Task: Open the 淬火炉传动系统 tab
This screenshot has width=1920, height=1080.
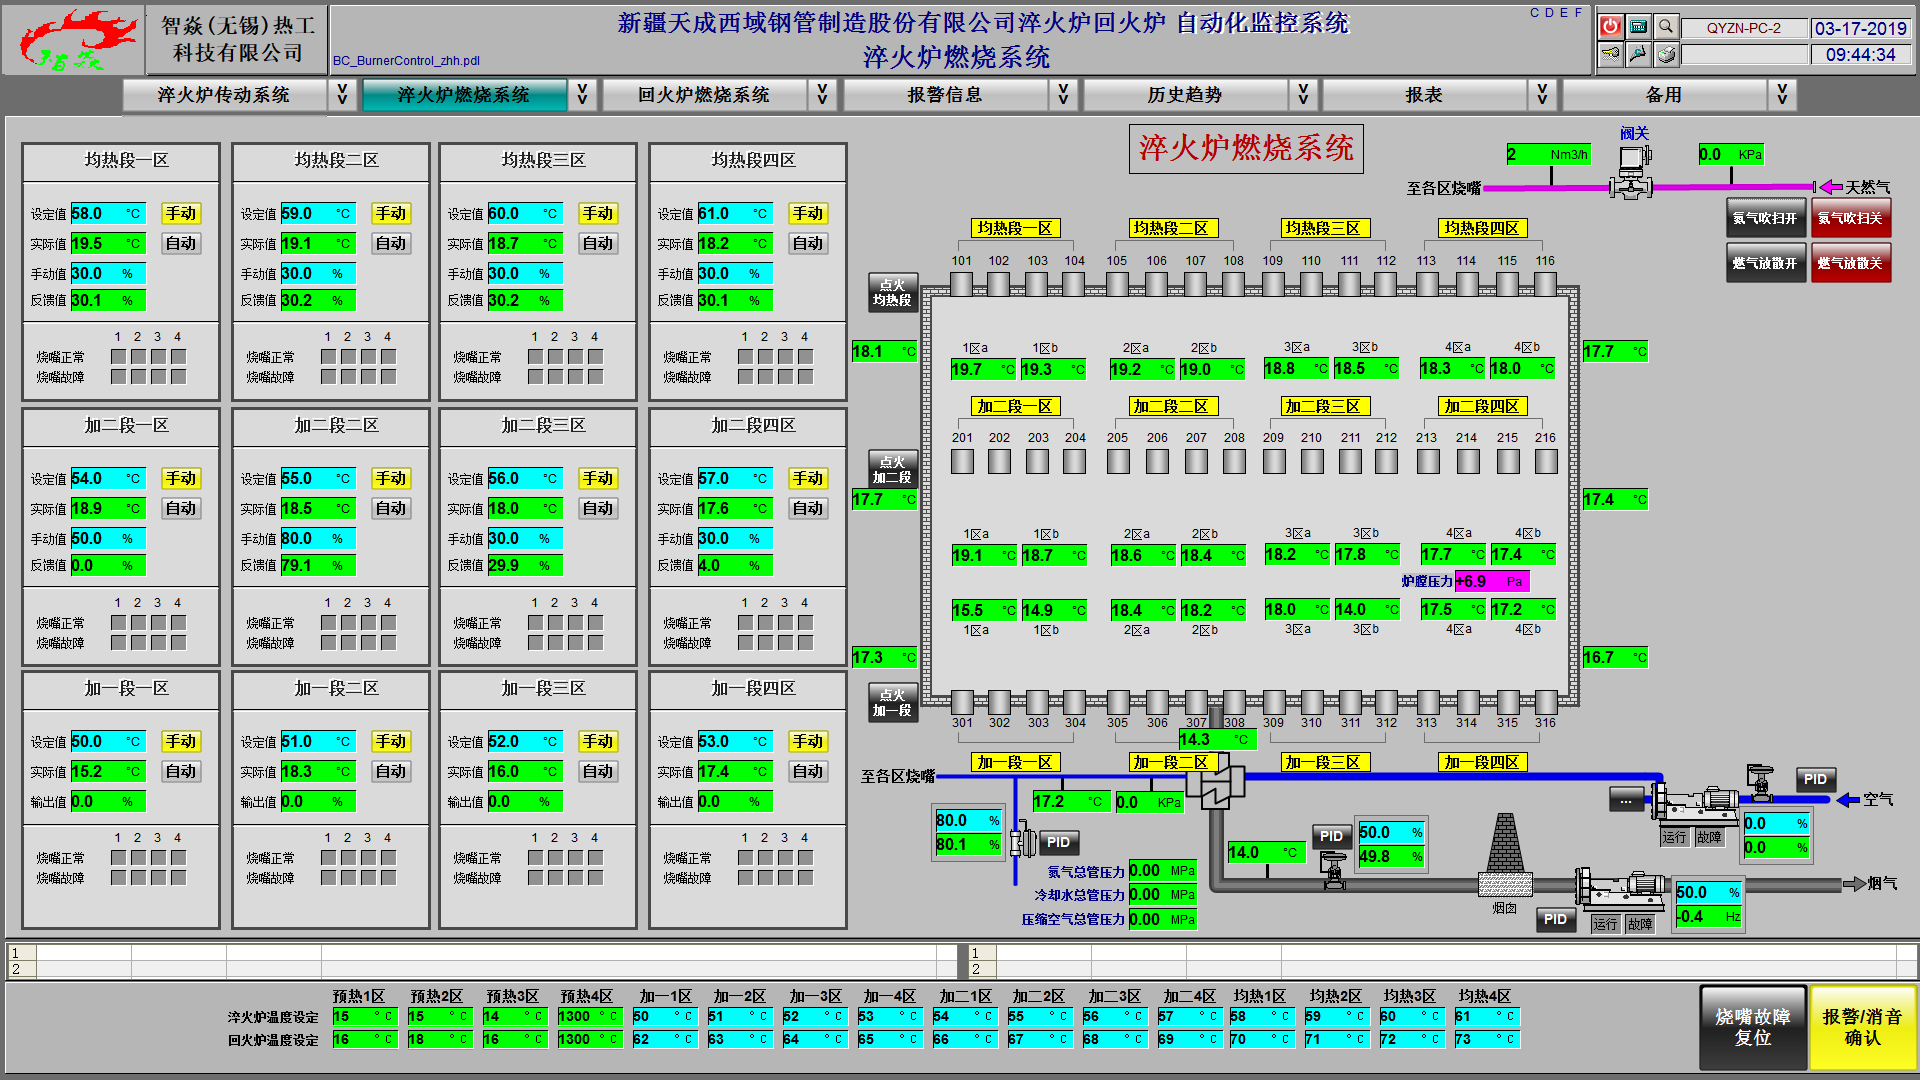Action: (224, 95)
